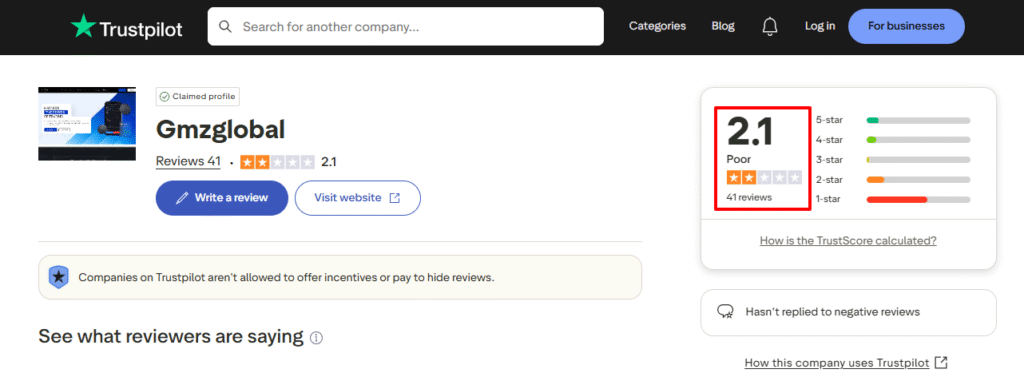Viewport: 1024px width, 377px height.
Task: Click the speech bubble icon in the replies card
Action: point(725,312)
